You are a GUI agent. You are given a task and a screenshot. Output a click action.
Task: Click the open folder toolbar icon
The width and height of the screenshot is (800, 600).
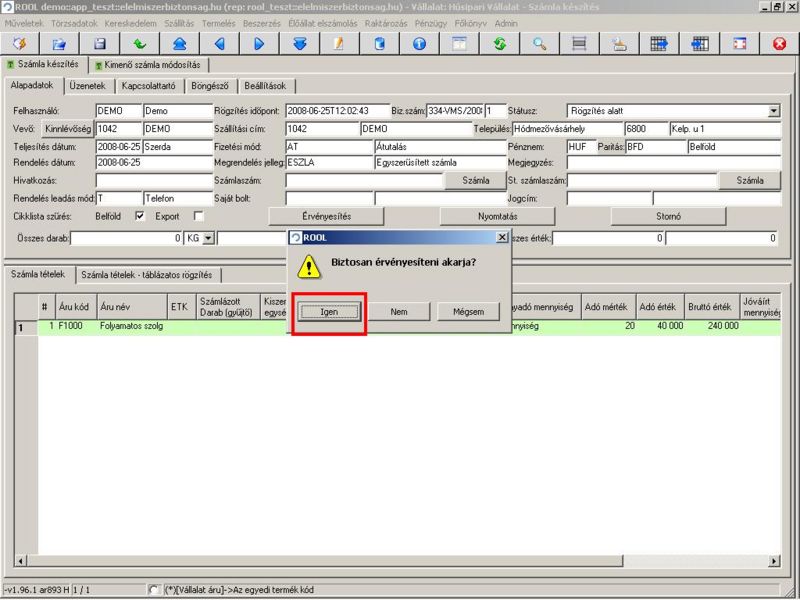[59, 44]
